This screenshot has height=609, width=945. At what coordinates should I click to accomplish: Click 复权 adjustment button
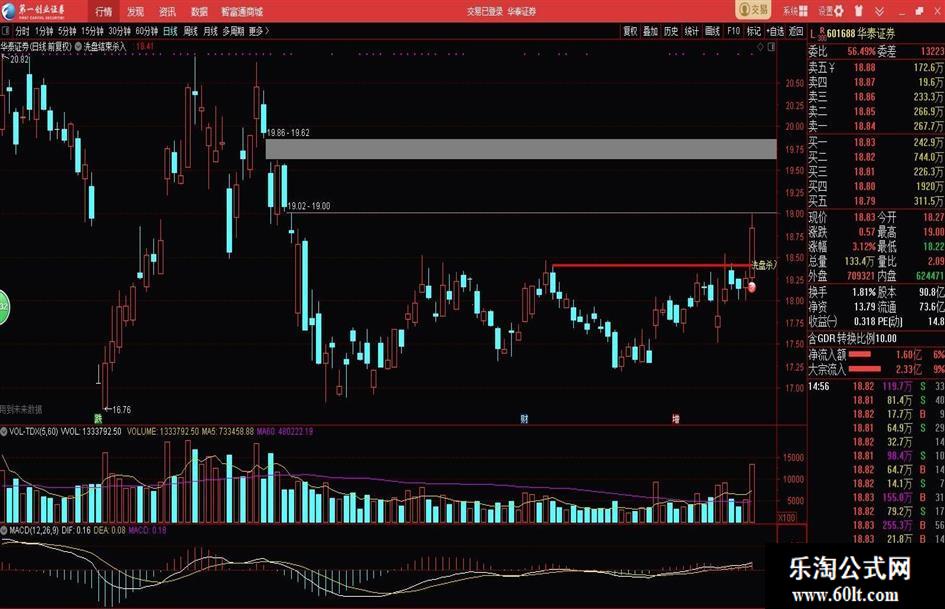point(630,31)
